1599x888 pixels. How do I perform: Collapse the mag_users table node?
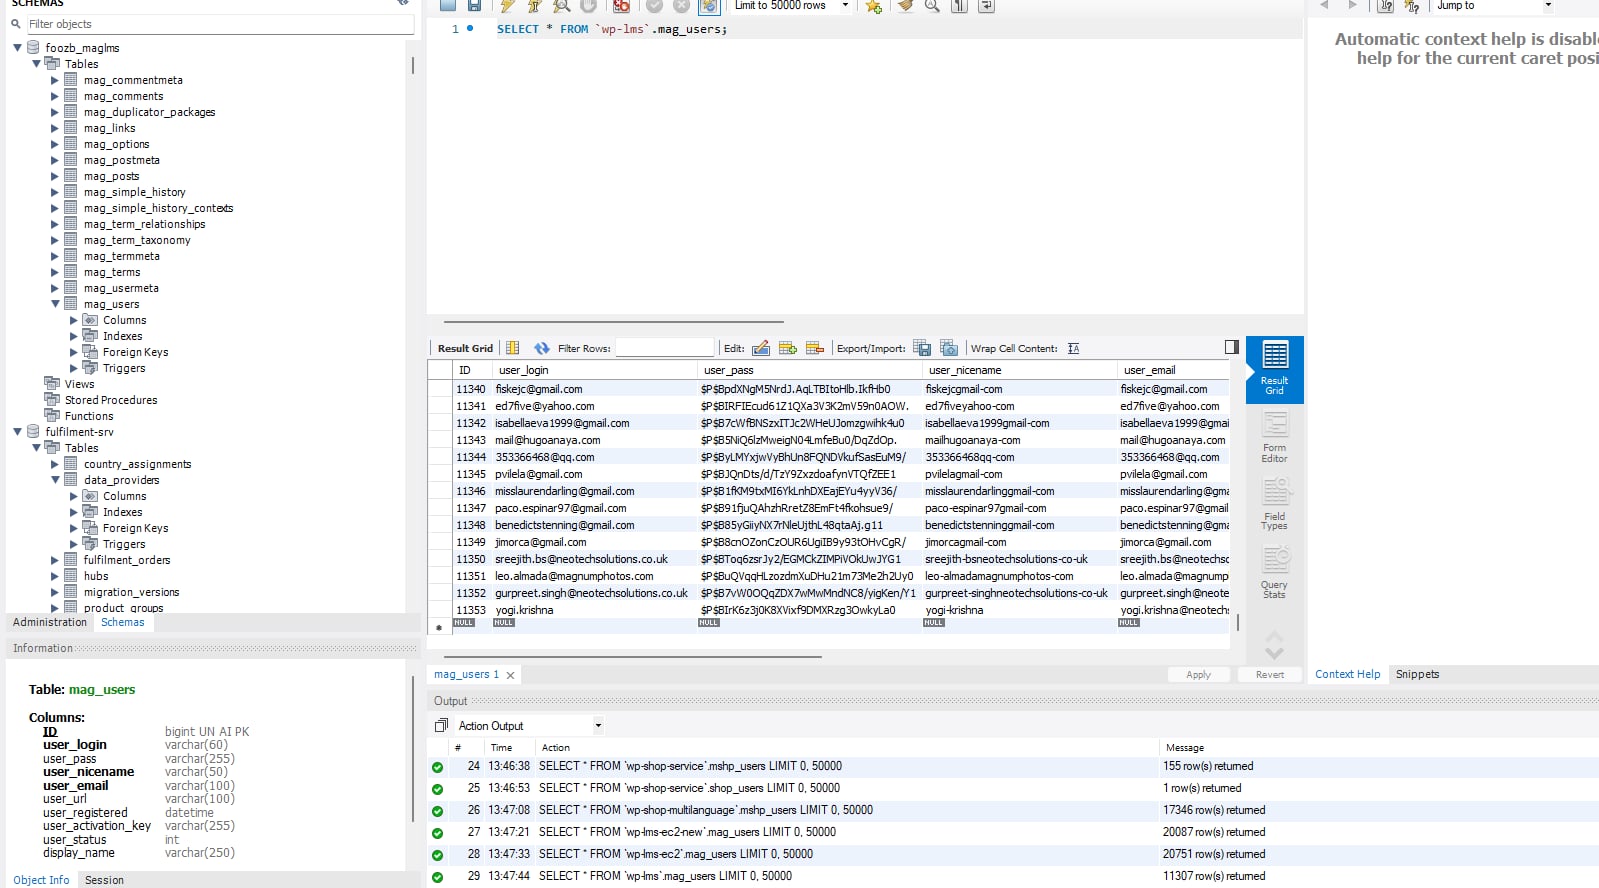55,303
